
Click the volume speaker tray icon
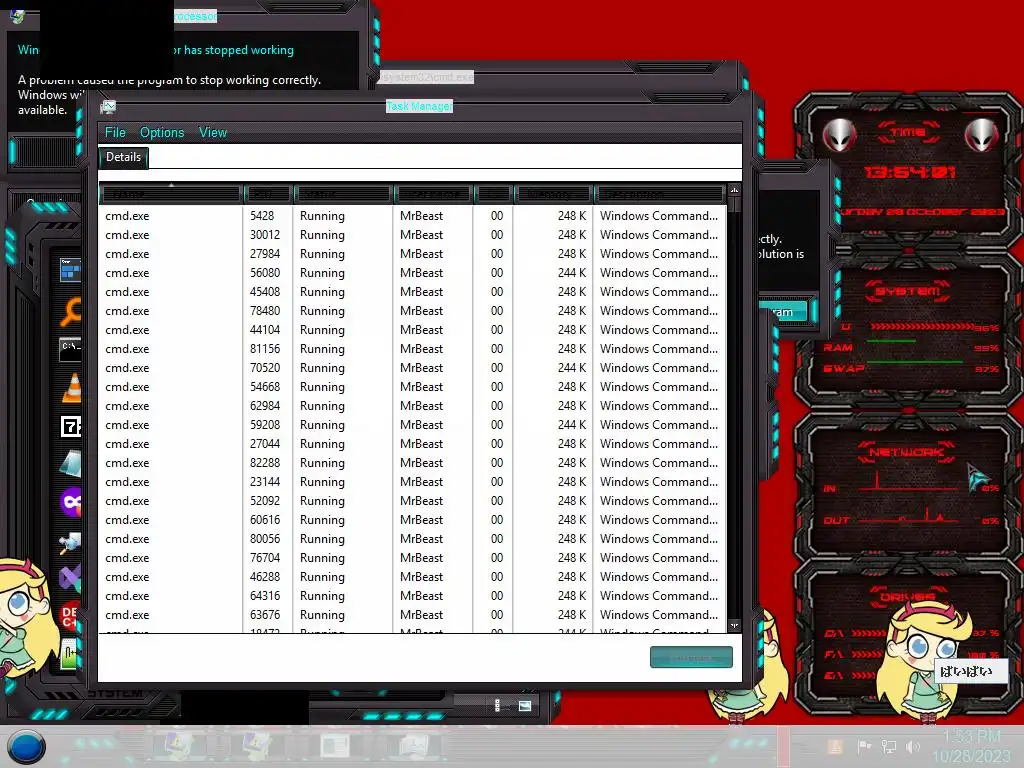click(912, 746)
